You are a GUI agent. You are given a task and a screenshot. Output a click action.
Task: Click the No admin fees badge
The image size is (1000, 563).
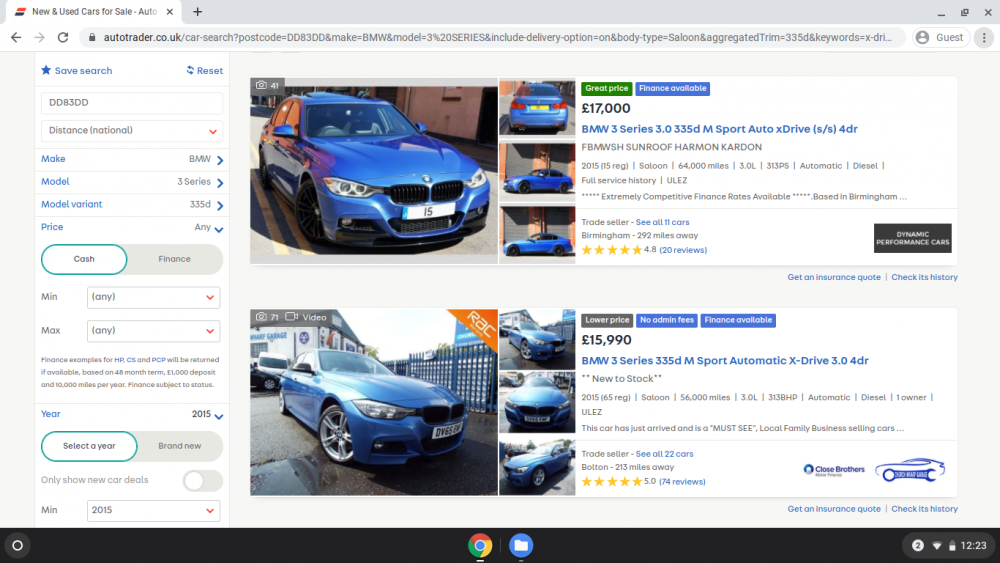[x=666, y=320]
